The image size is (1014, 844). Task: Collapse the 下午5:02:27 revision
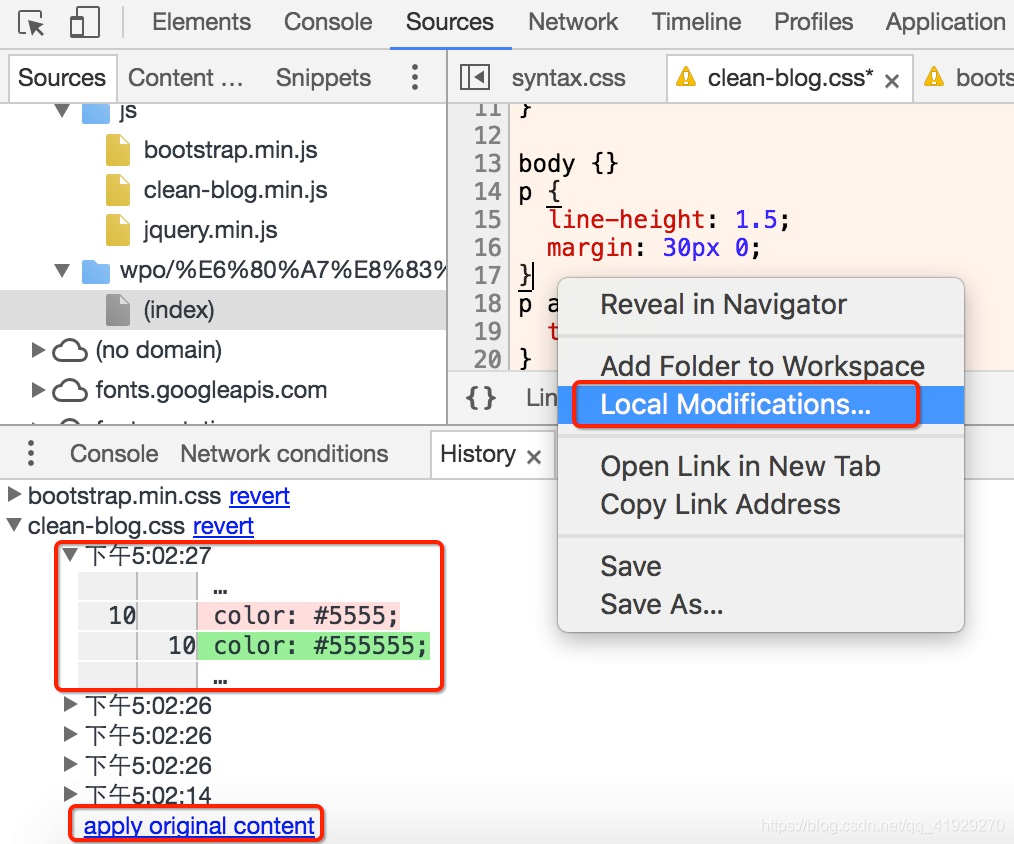(70, 554)
